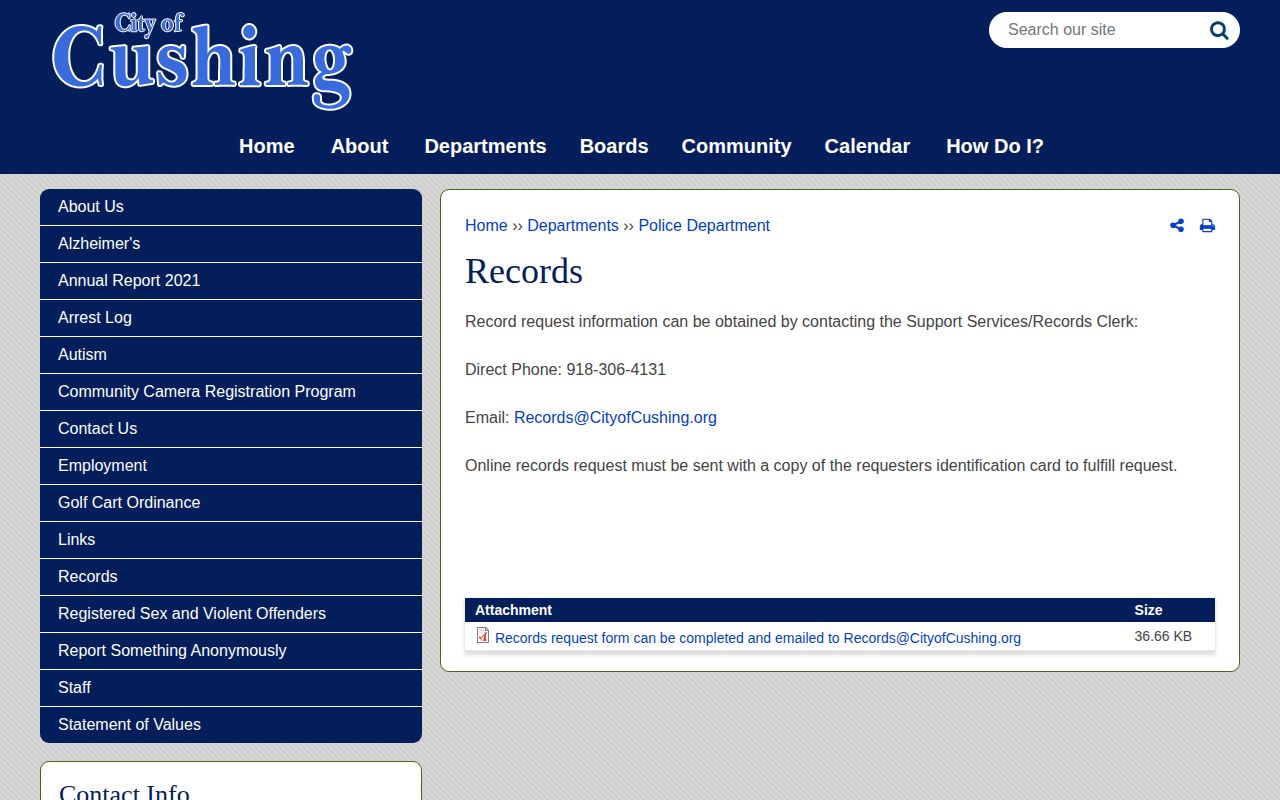
Task: View the Arrest Log page
Action: pos(231,318)
